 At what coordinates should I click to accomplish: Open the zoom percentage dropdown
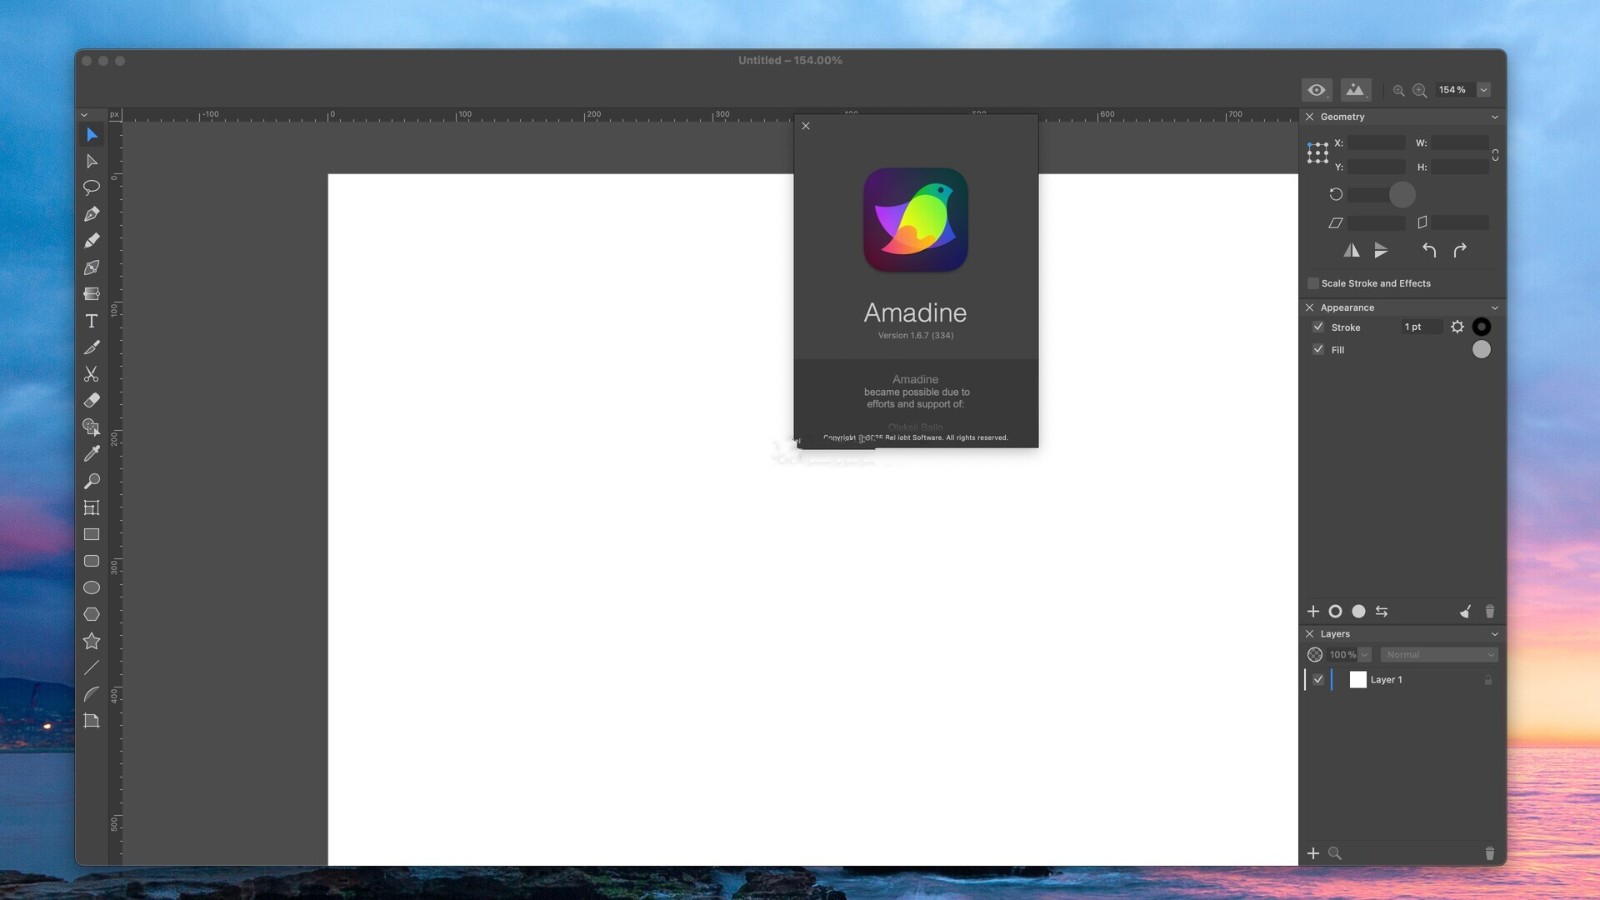1484,90
